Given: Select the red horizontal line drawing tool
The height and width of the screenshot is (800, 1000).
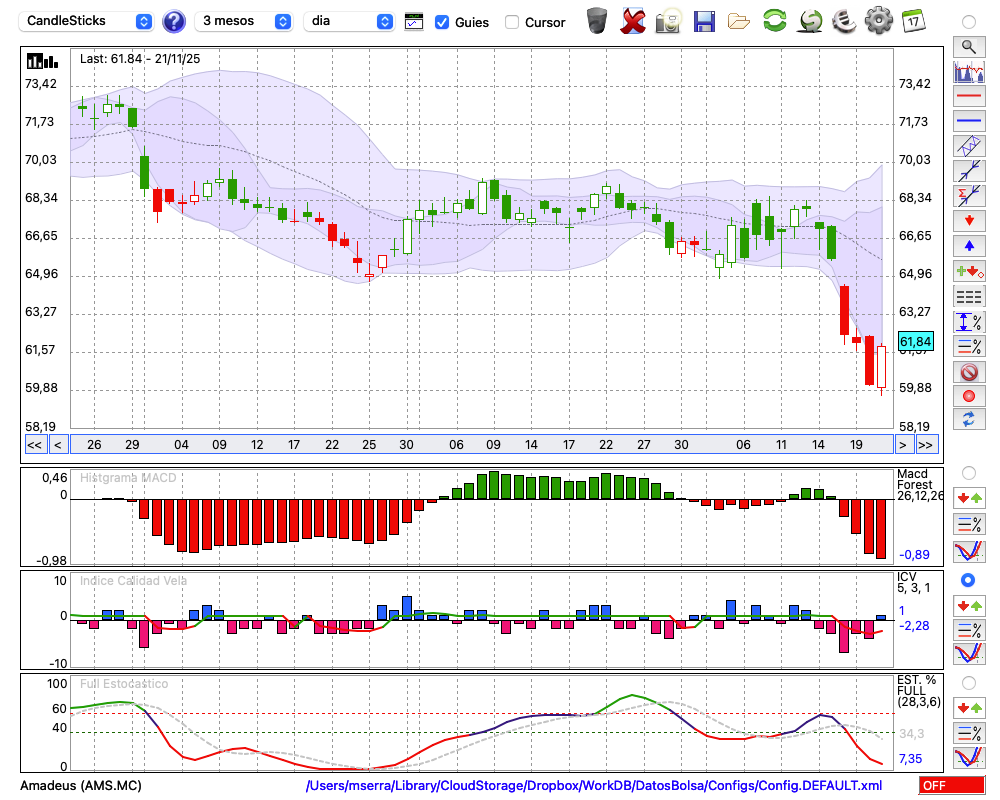Looking at the screenshot, I should tap(968, 97).
